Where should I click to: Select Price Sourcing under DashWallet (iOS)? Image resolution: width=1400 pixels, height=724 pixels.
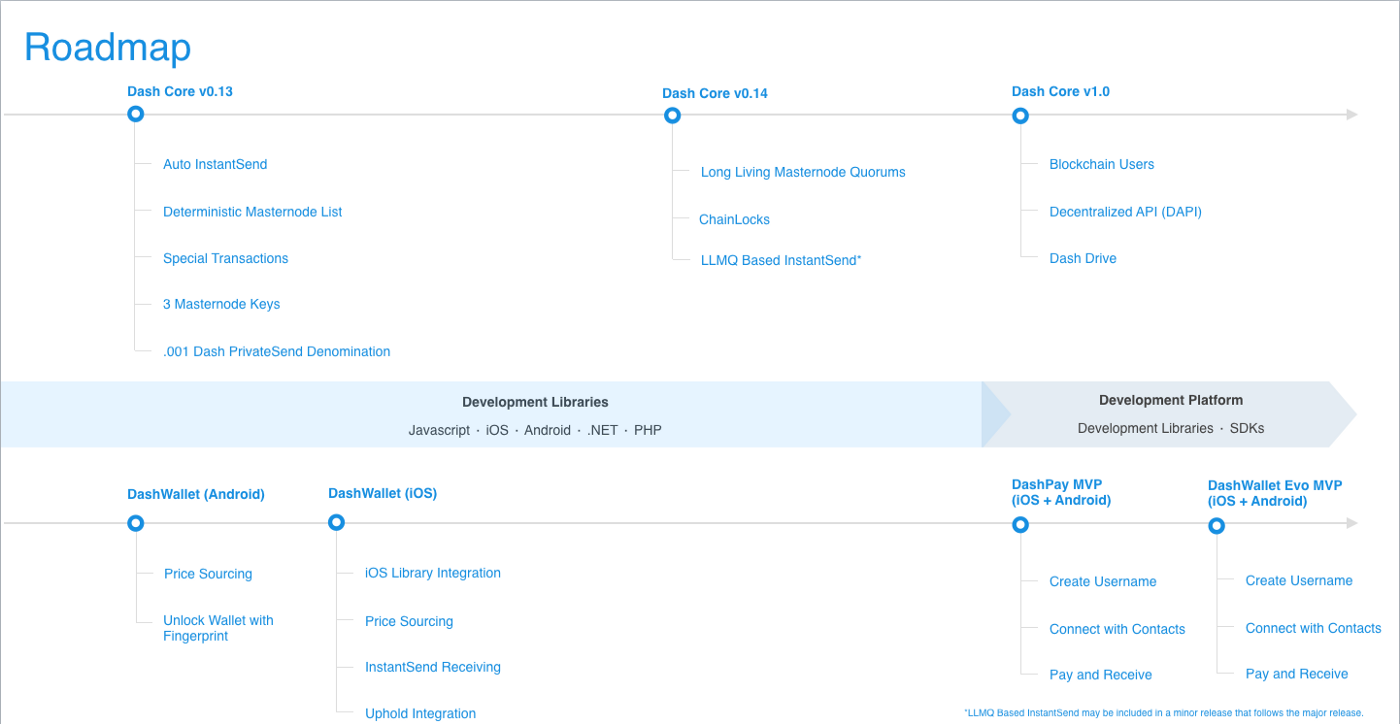click(x=409, y=621)
